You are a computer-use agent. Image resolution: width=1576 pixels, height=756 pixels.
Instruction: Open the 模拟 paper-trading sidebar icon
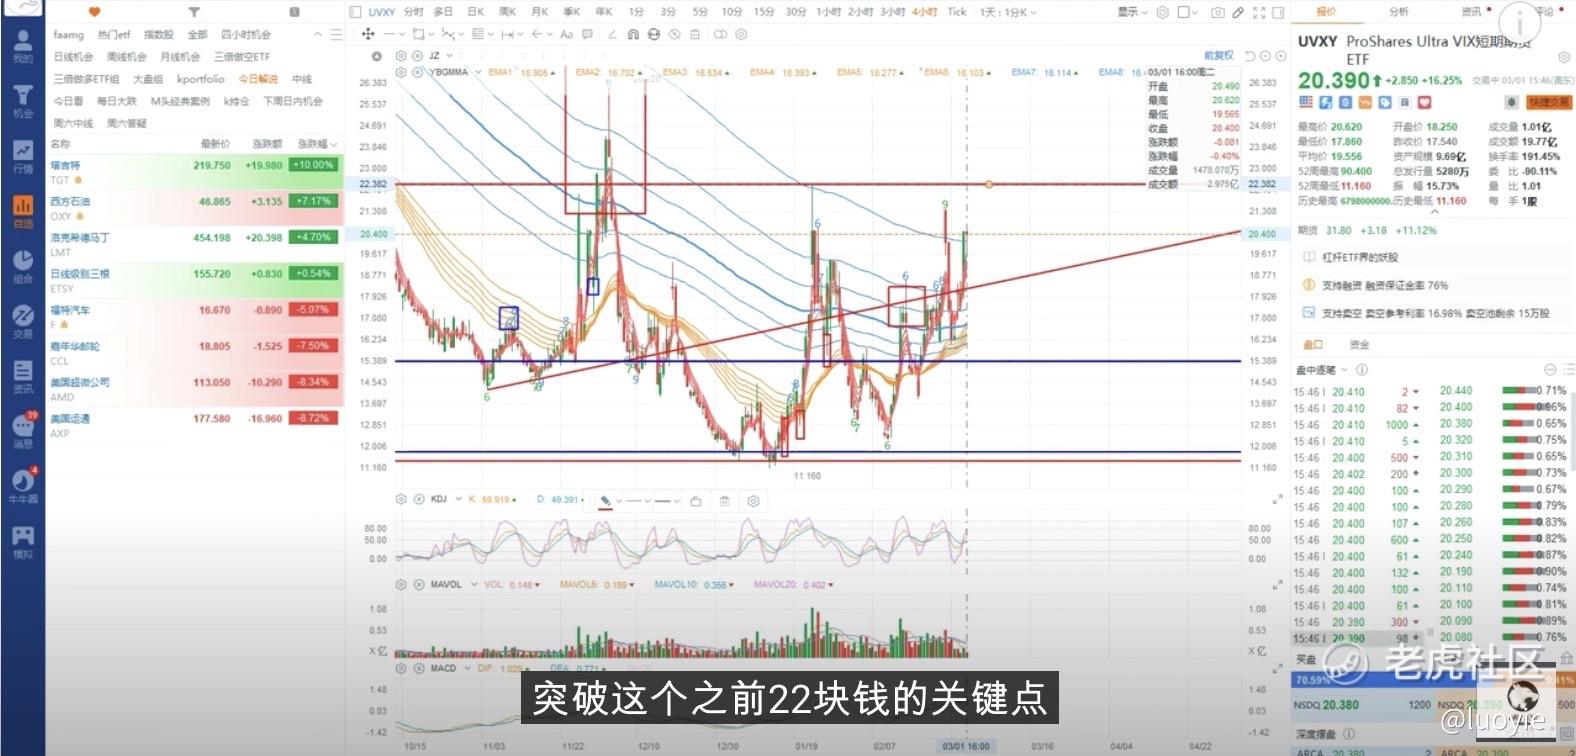pyautogui.click(x=22, y=541)
